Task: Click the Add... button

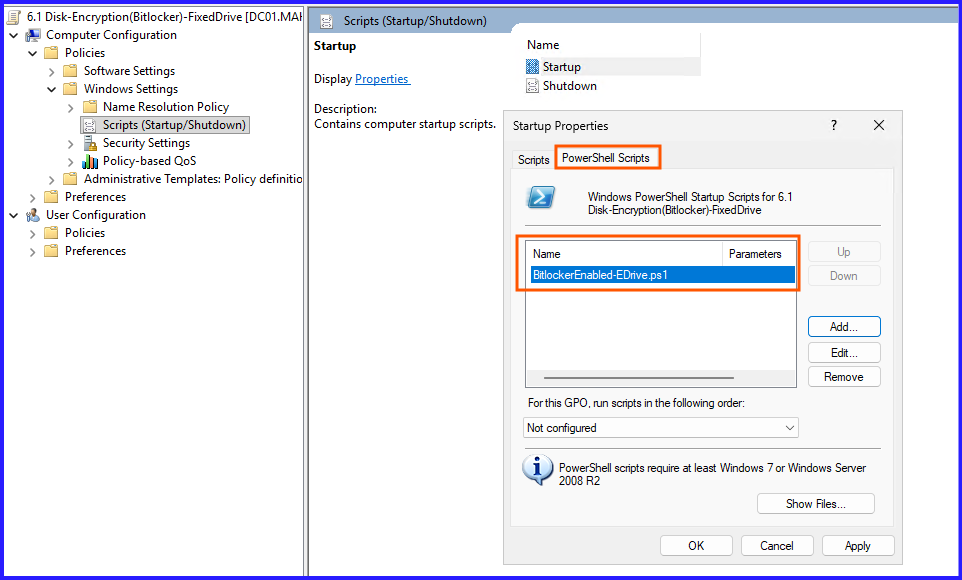Action: (x=843, y=327)
